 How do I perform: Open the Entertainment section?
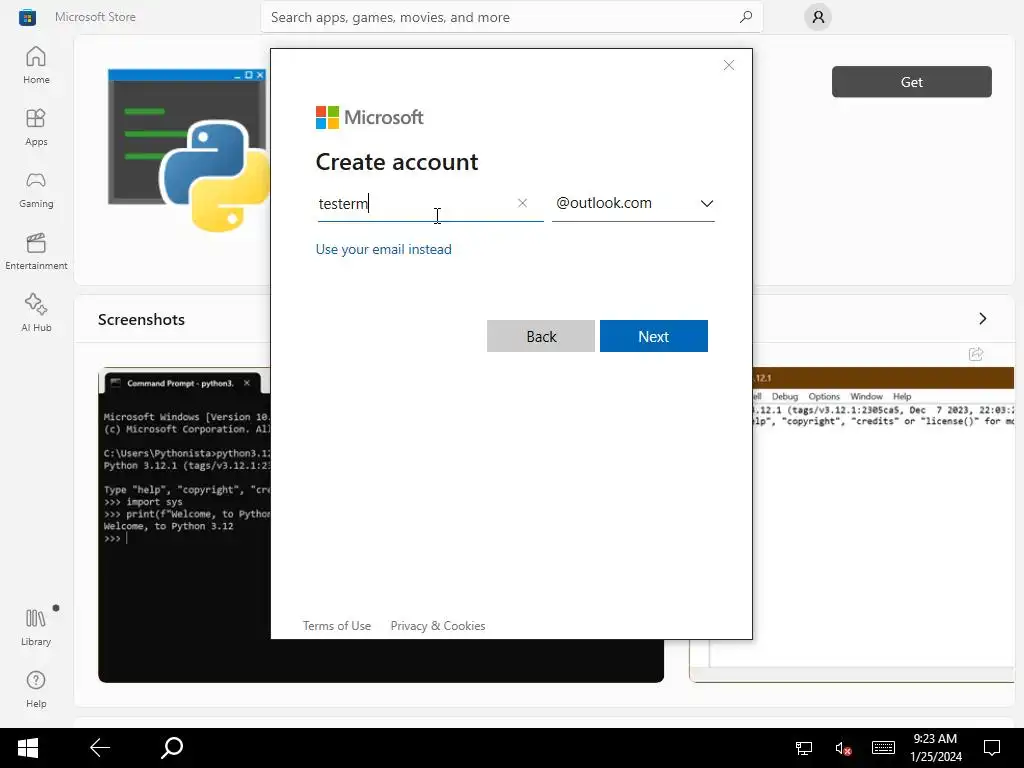pyautogui.click(x=36, y=251)
